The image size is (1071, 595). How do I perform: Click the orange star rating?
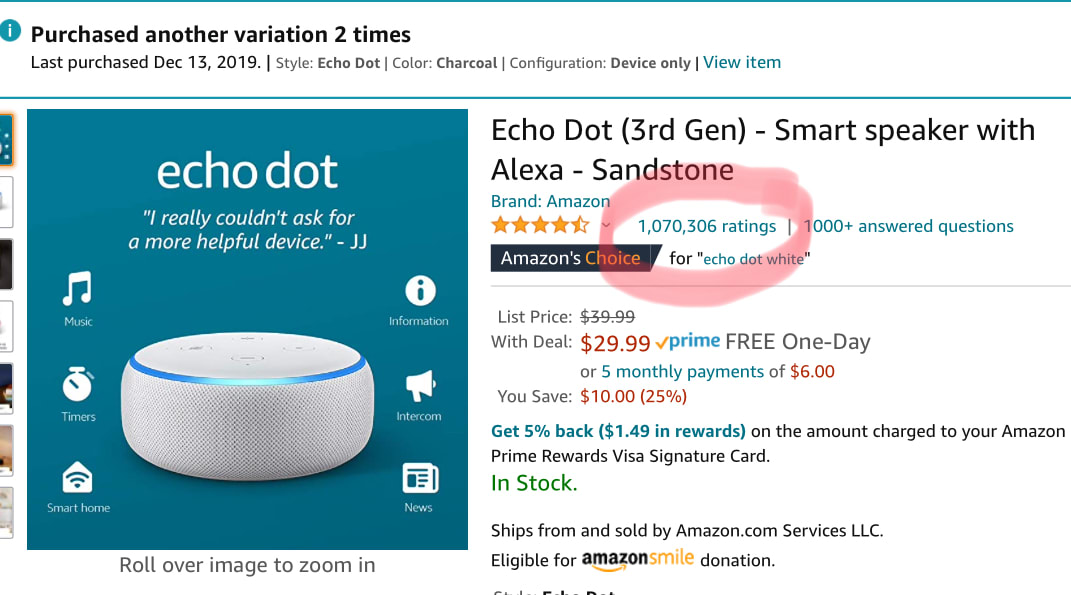pyautogui.click(x=539, y=226)
